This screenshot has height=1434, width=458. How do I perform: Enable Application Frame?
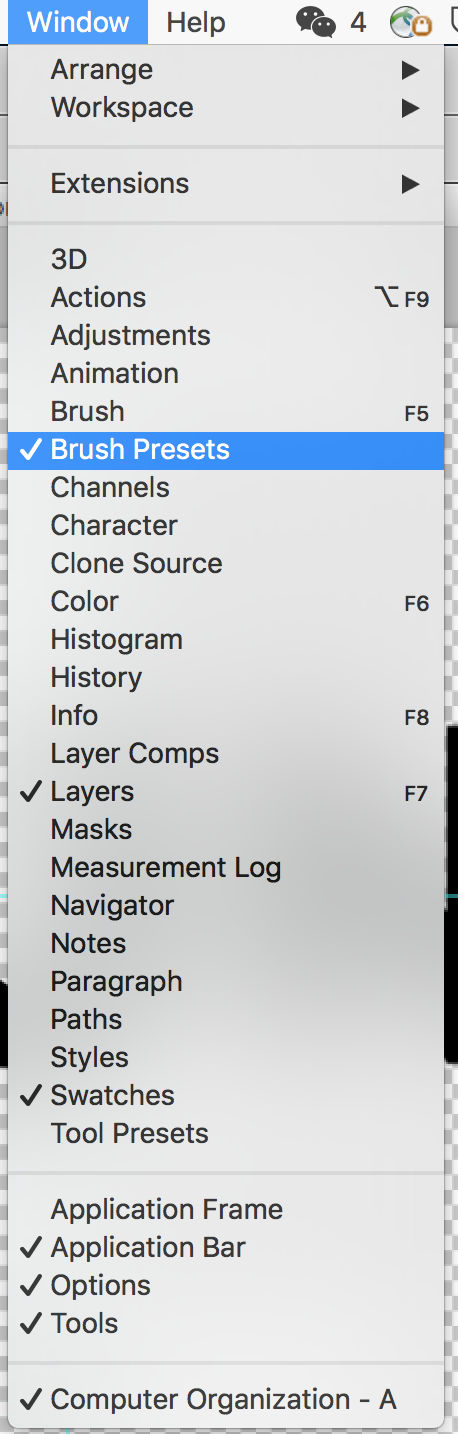(x=226, y=1210)
